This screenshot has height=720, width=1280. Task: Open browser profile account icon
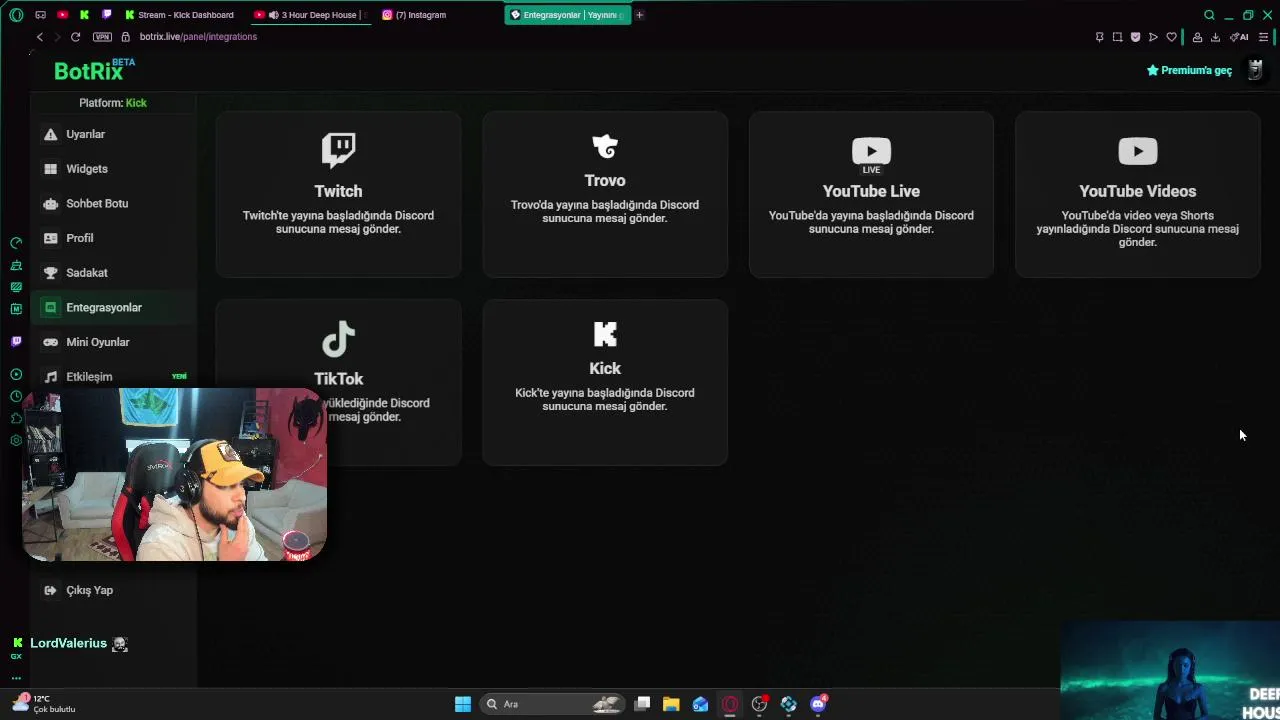[x=1197, y=37]
